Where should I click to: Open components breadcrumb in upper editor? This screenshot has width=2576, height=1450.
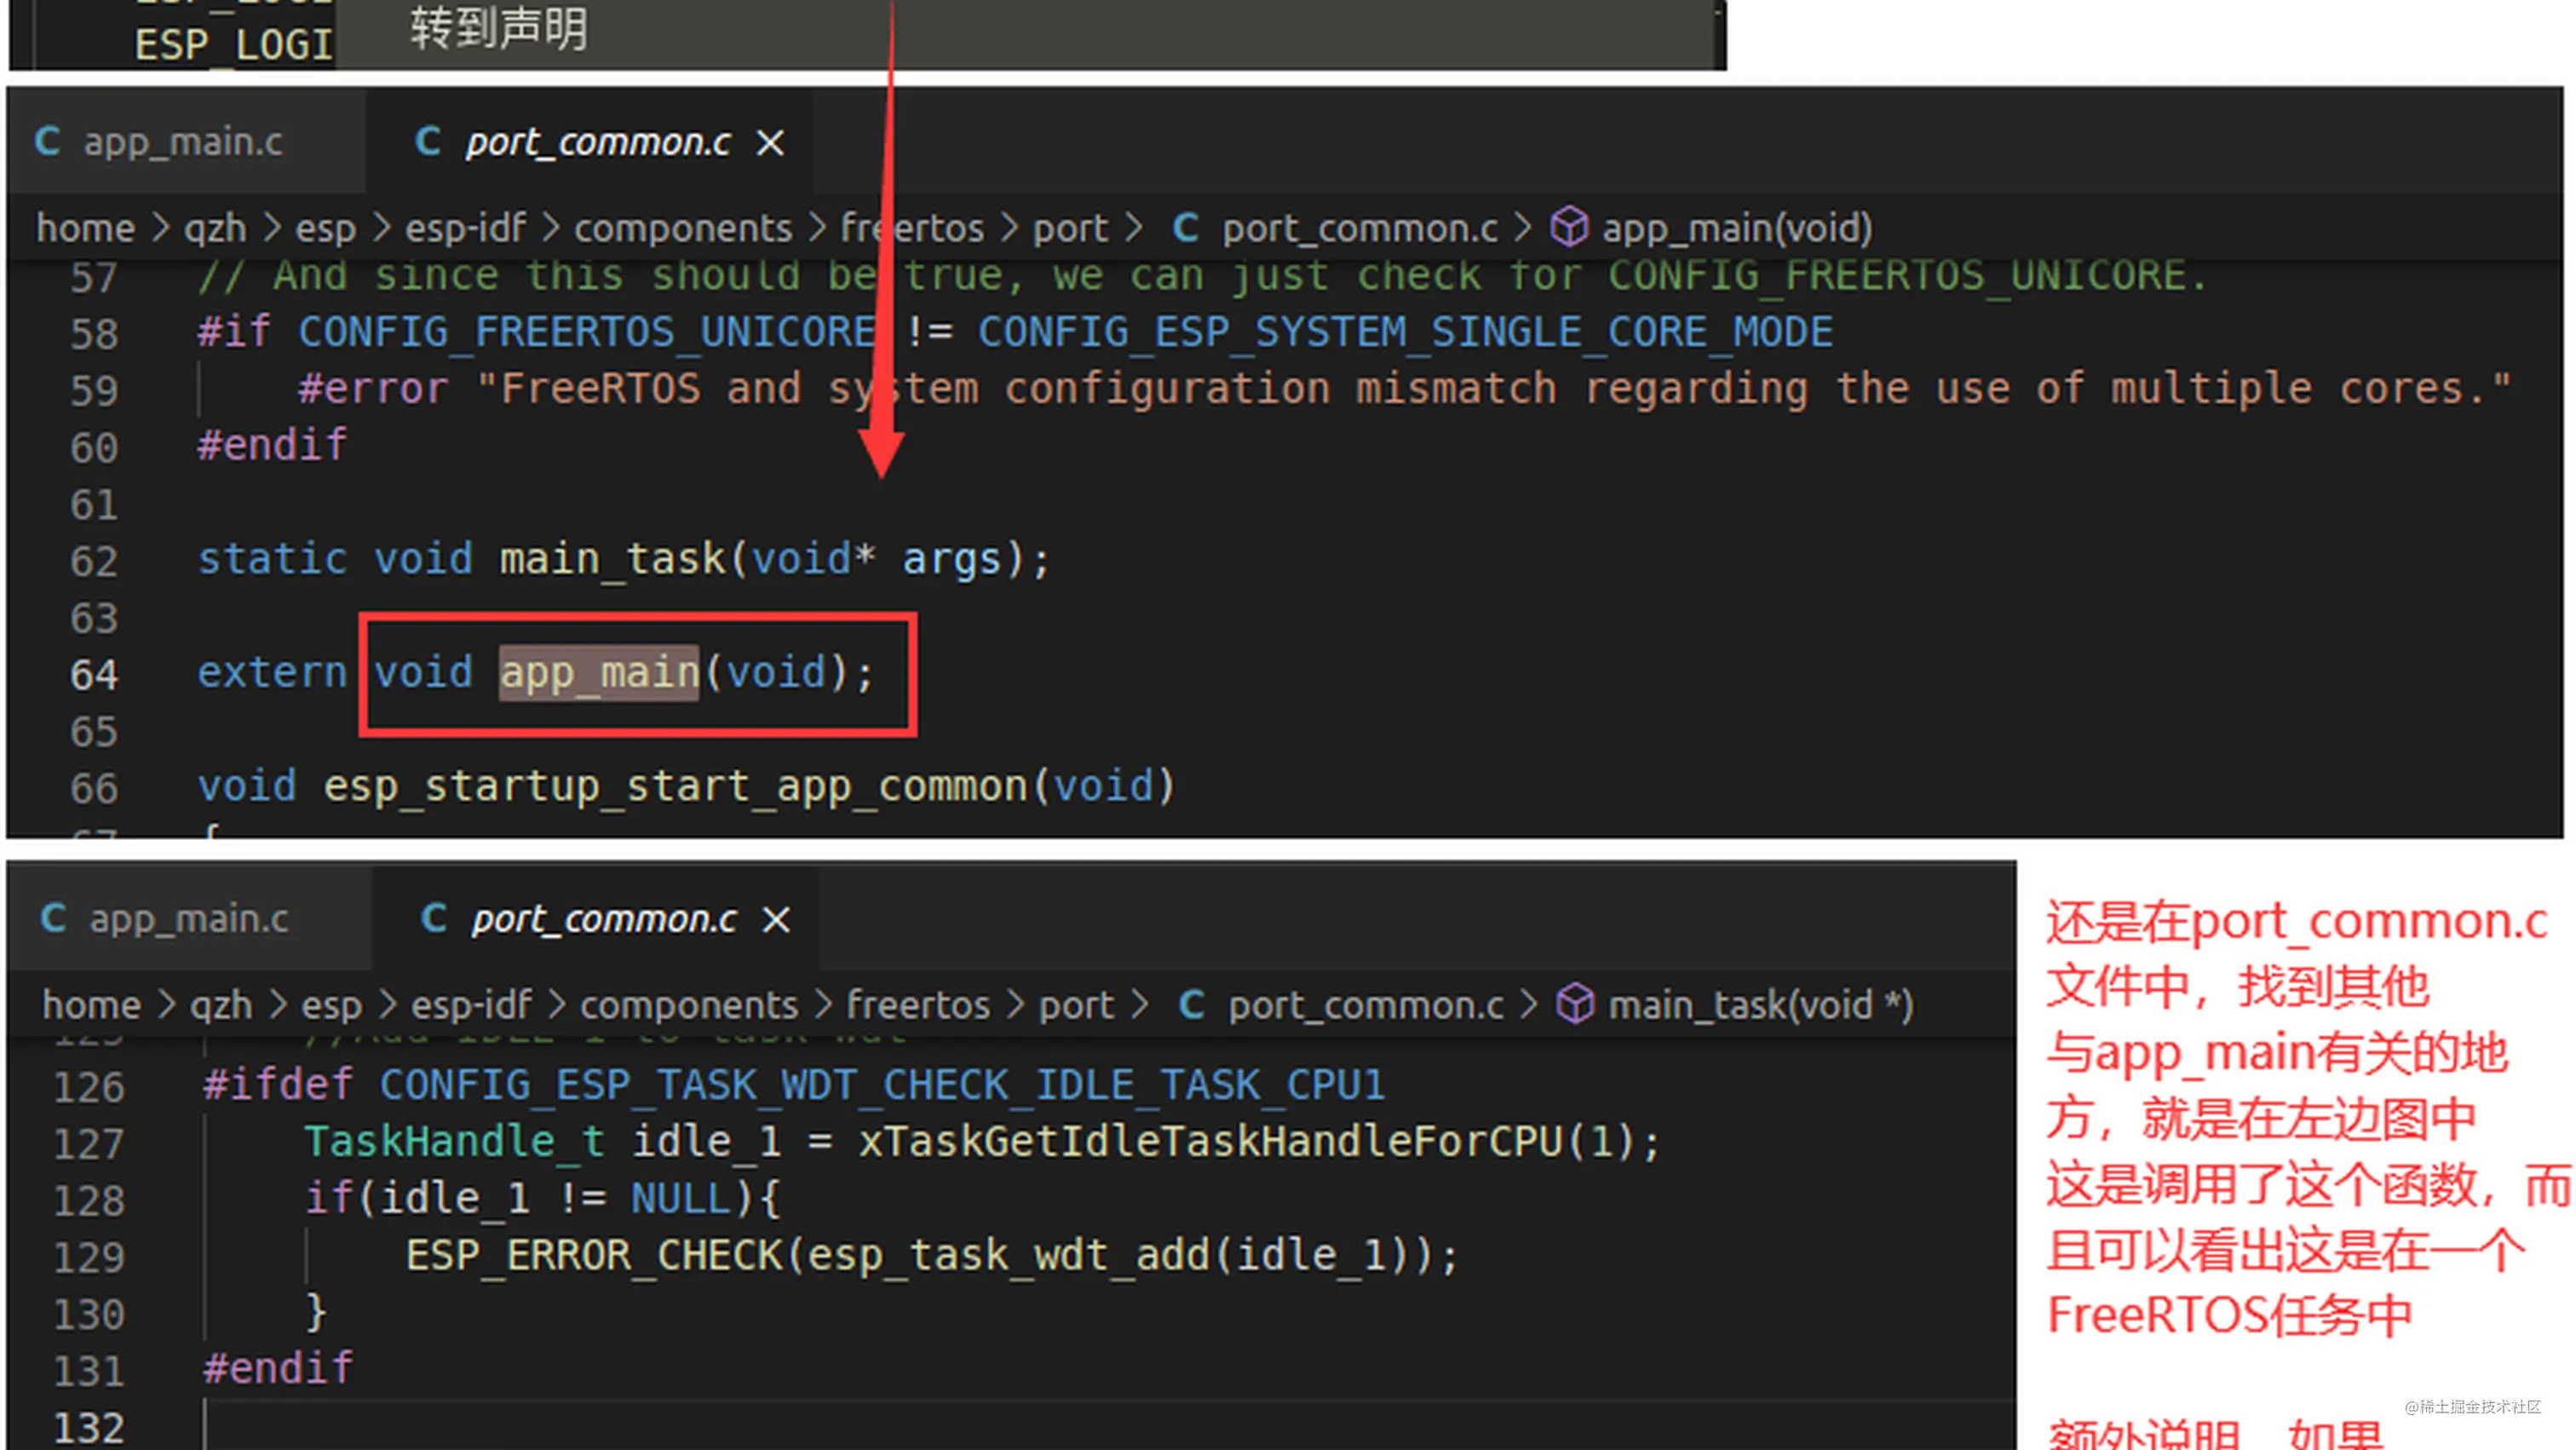click(x=684, y=228)
